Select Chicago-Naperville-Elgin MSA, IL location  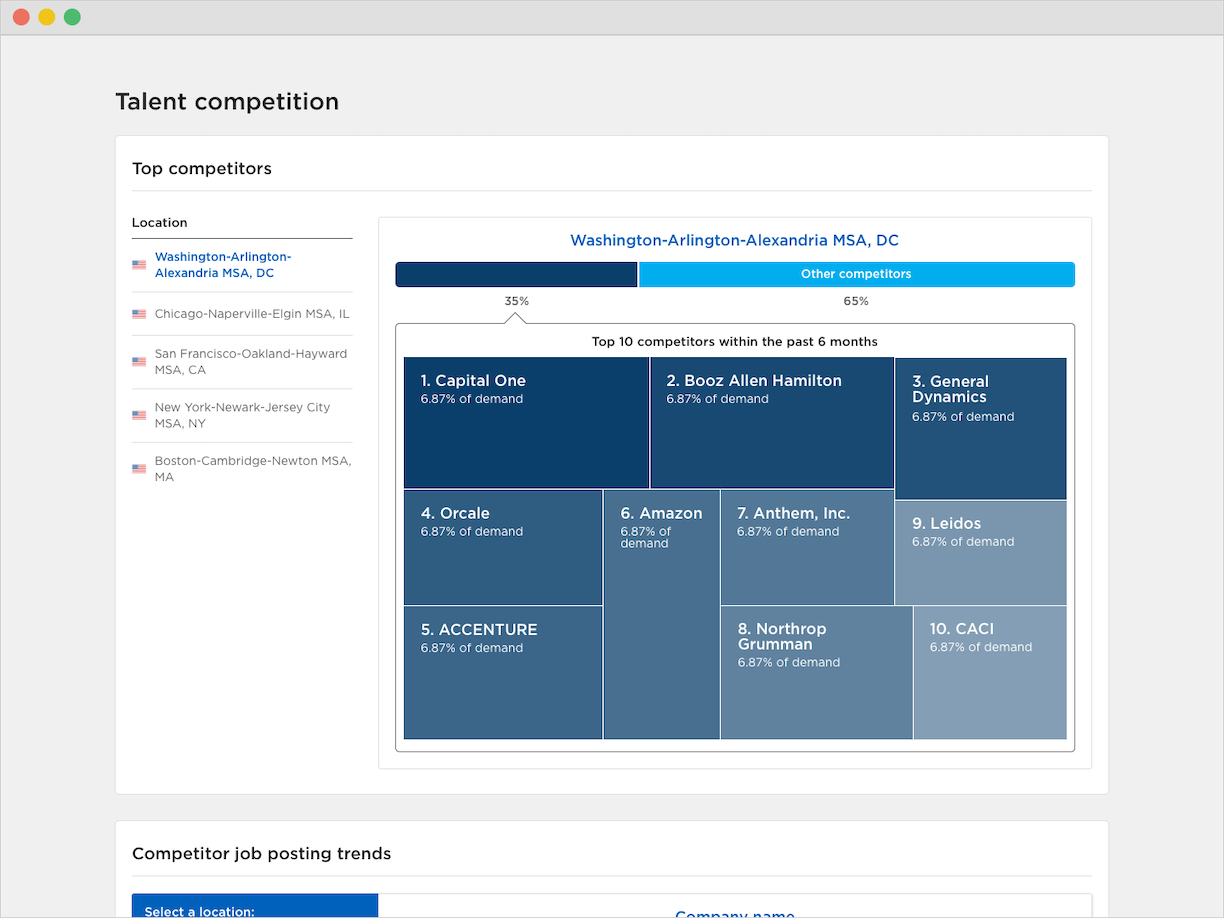(242, 314)
